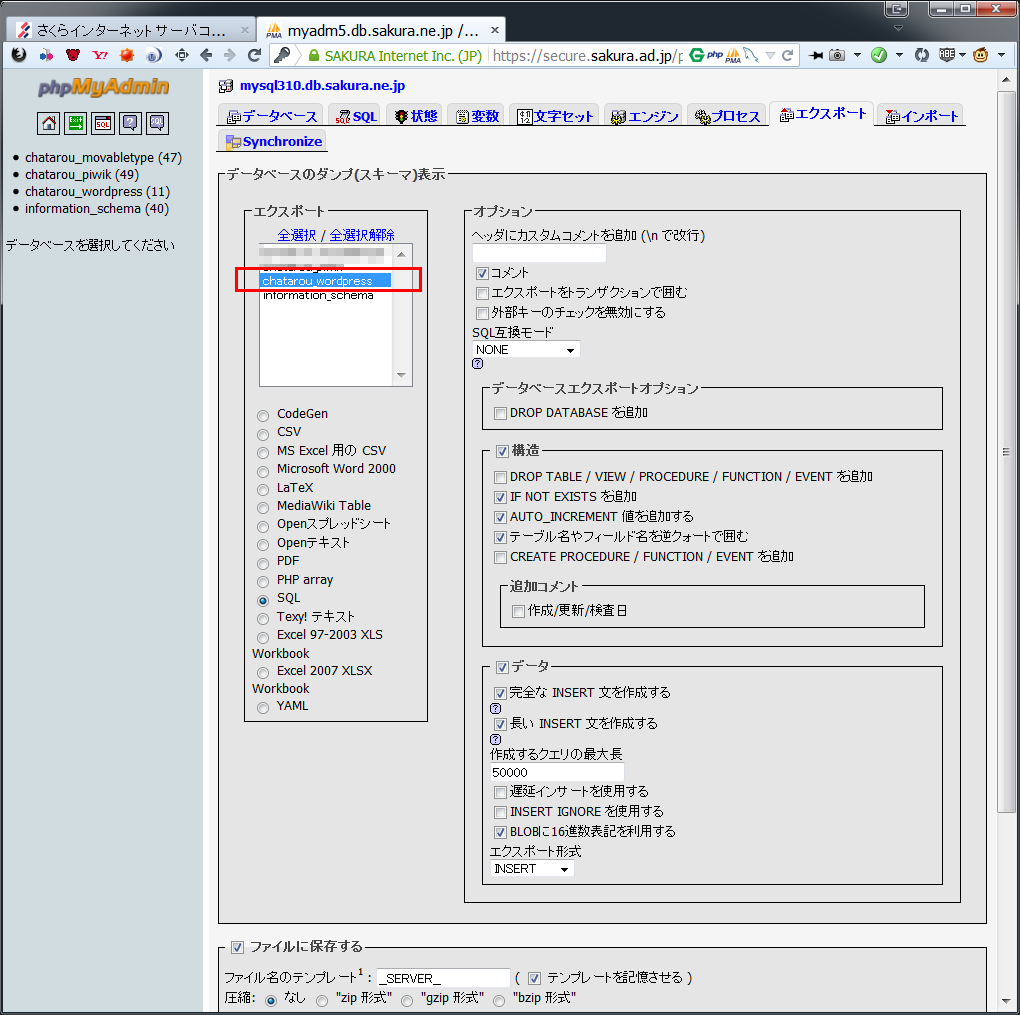1020x1015 pixels.
Task: Click 全選択 link
Action: tap(296, 235)
